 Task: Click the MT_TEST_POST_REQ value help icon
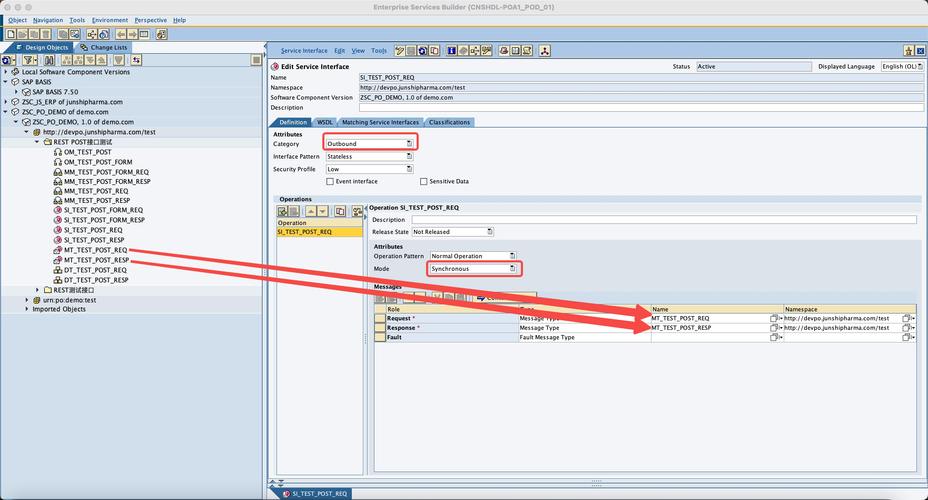tap(775, 318)
